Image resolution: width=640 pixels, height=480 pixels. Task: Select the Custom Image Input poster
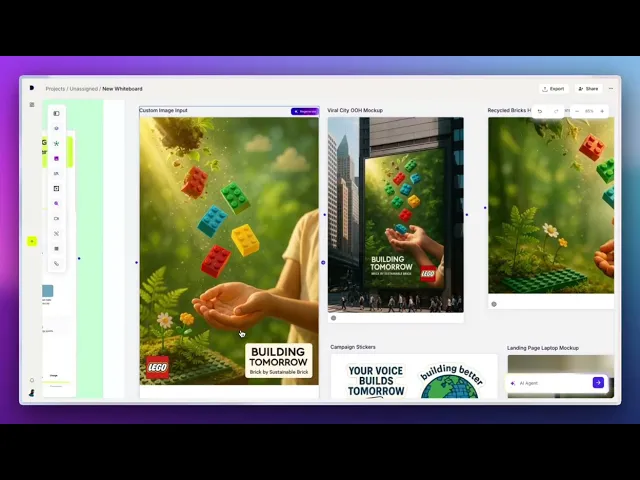(x=229, y=251)
